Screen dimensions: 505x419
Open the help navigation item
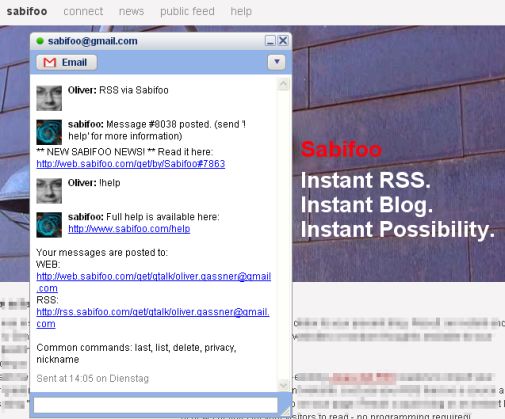pos(241,11)
